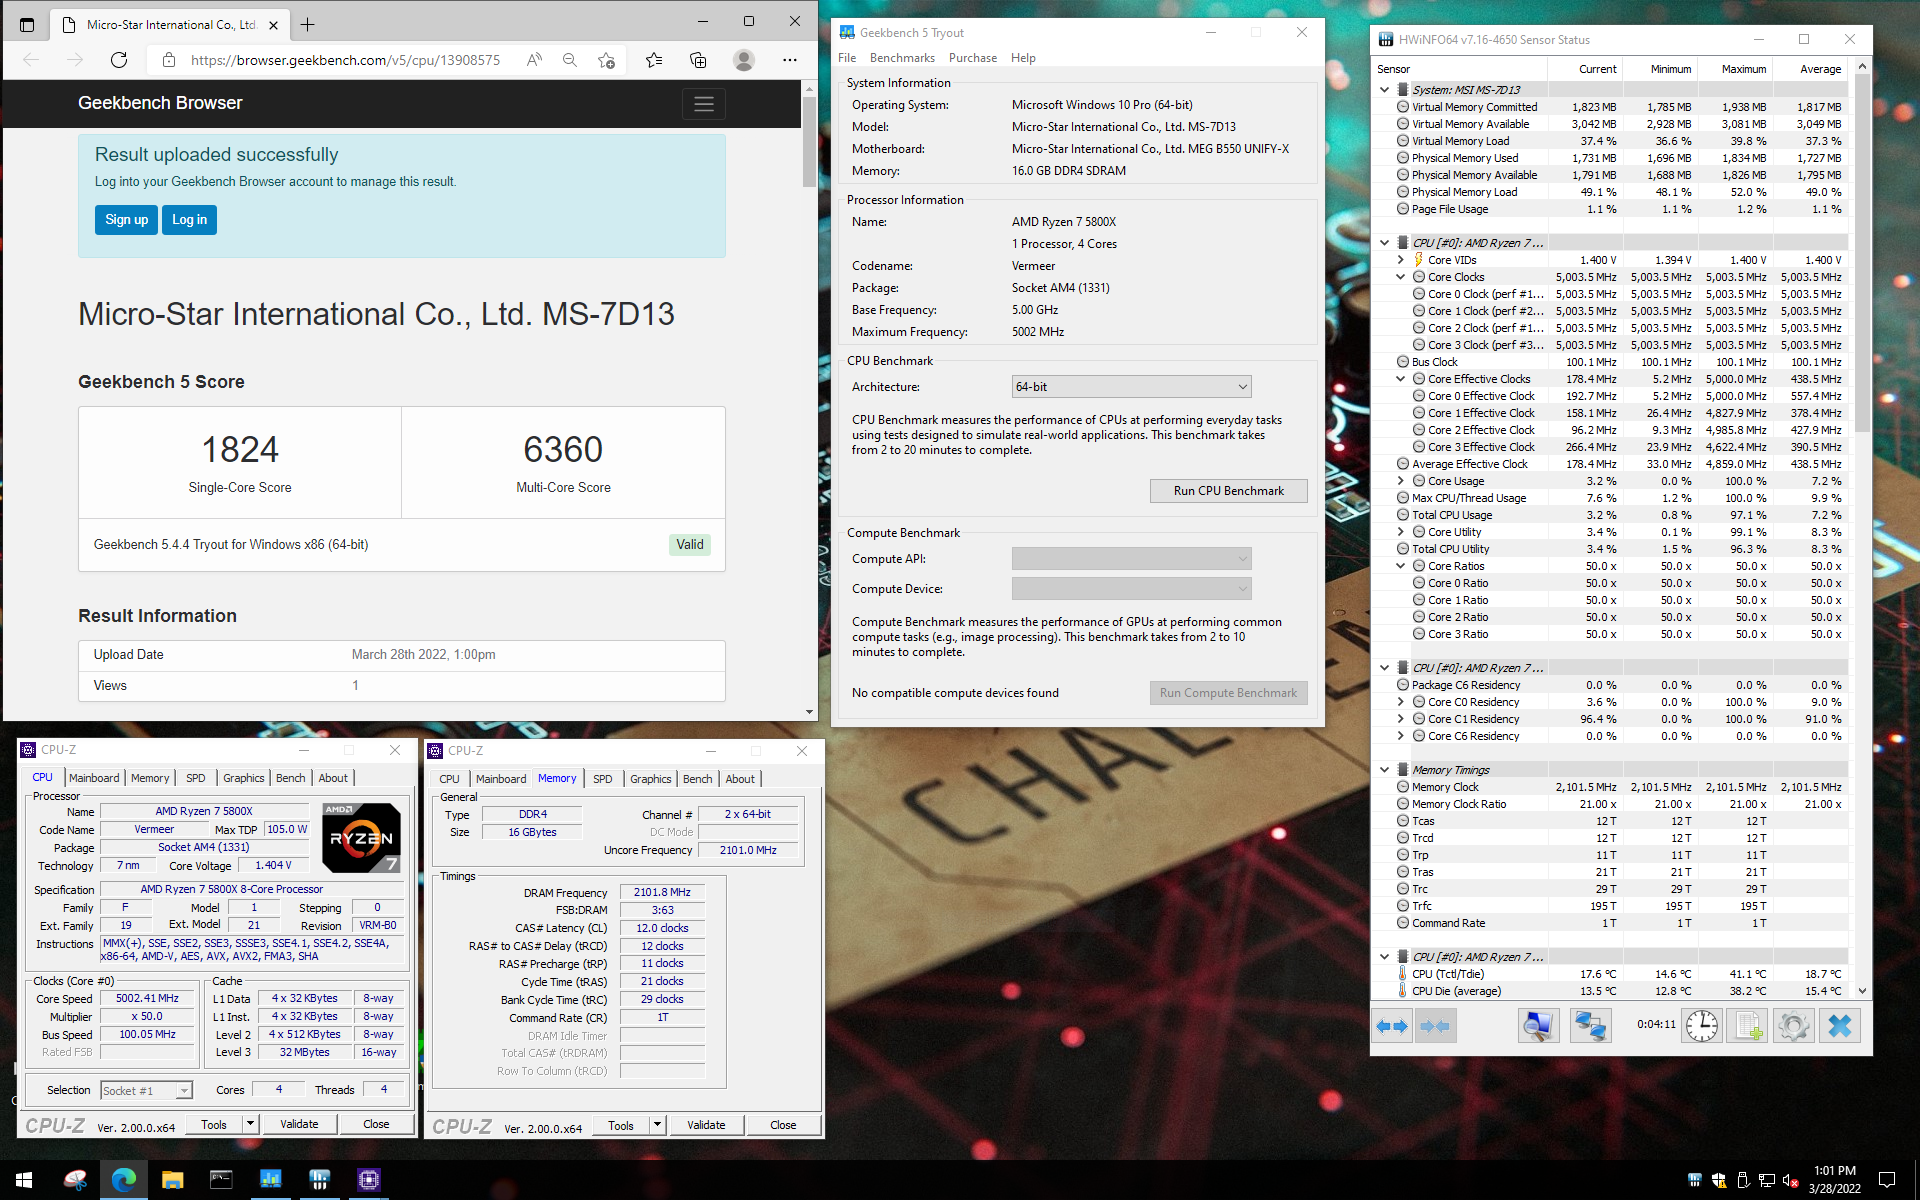
Task: Open a new Edge tab with plus
Action: click(308, 24)
